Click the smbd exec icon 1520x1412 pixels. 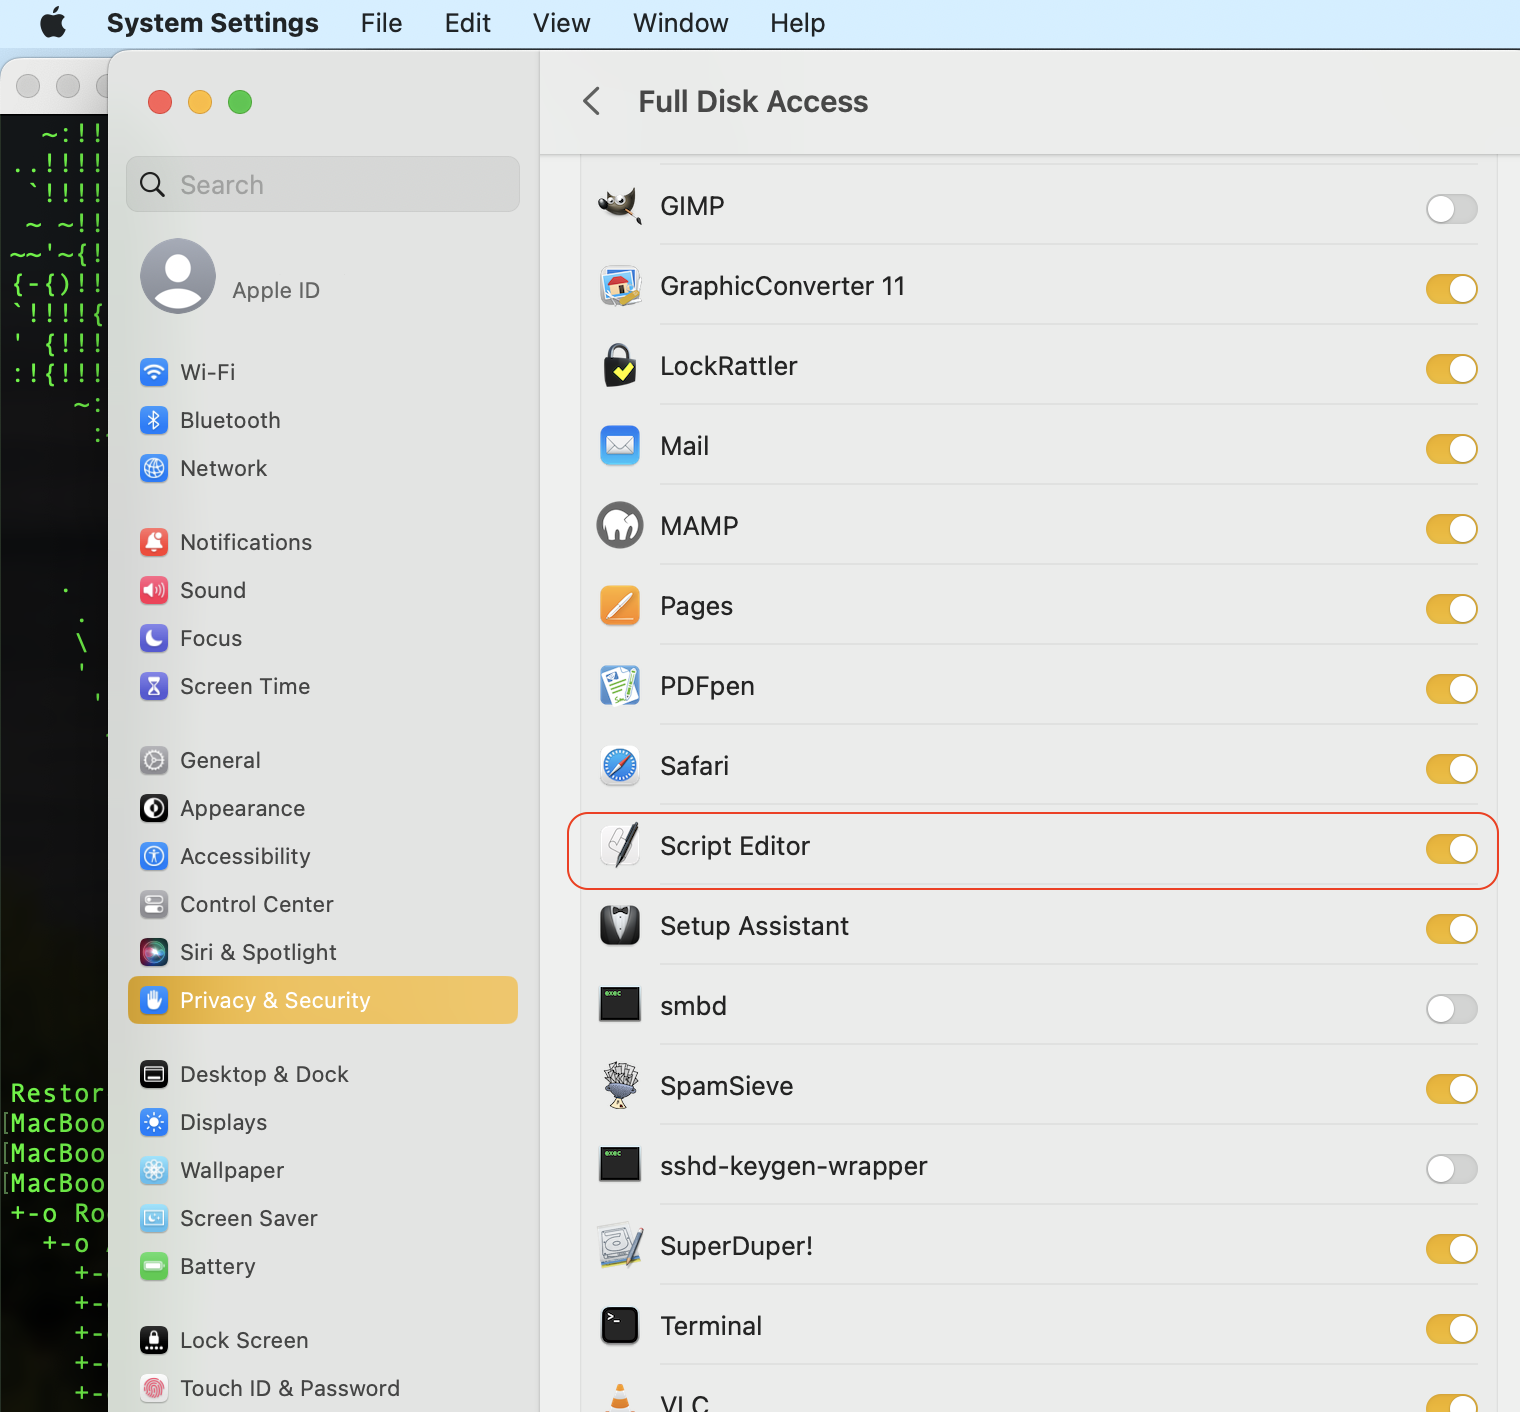pos(620,1004)
